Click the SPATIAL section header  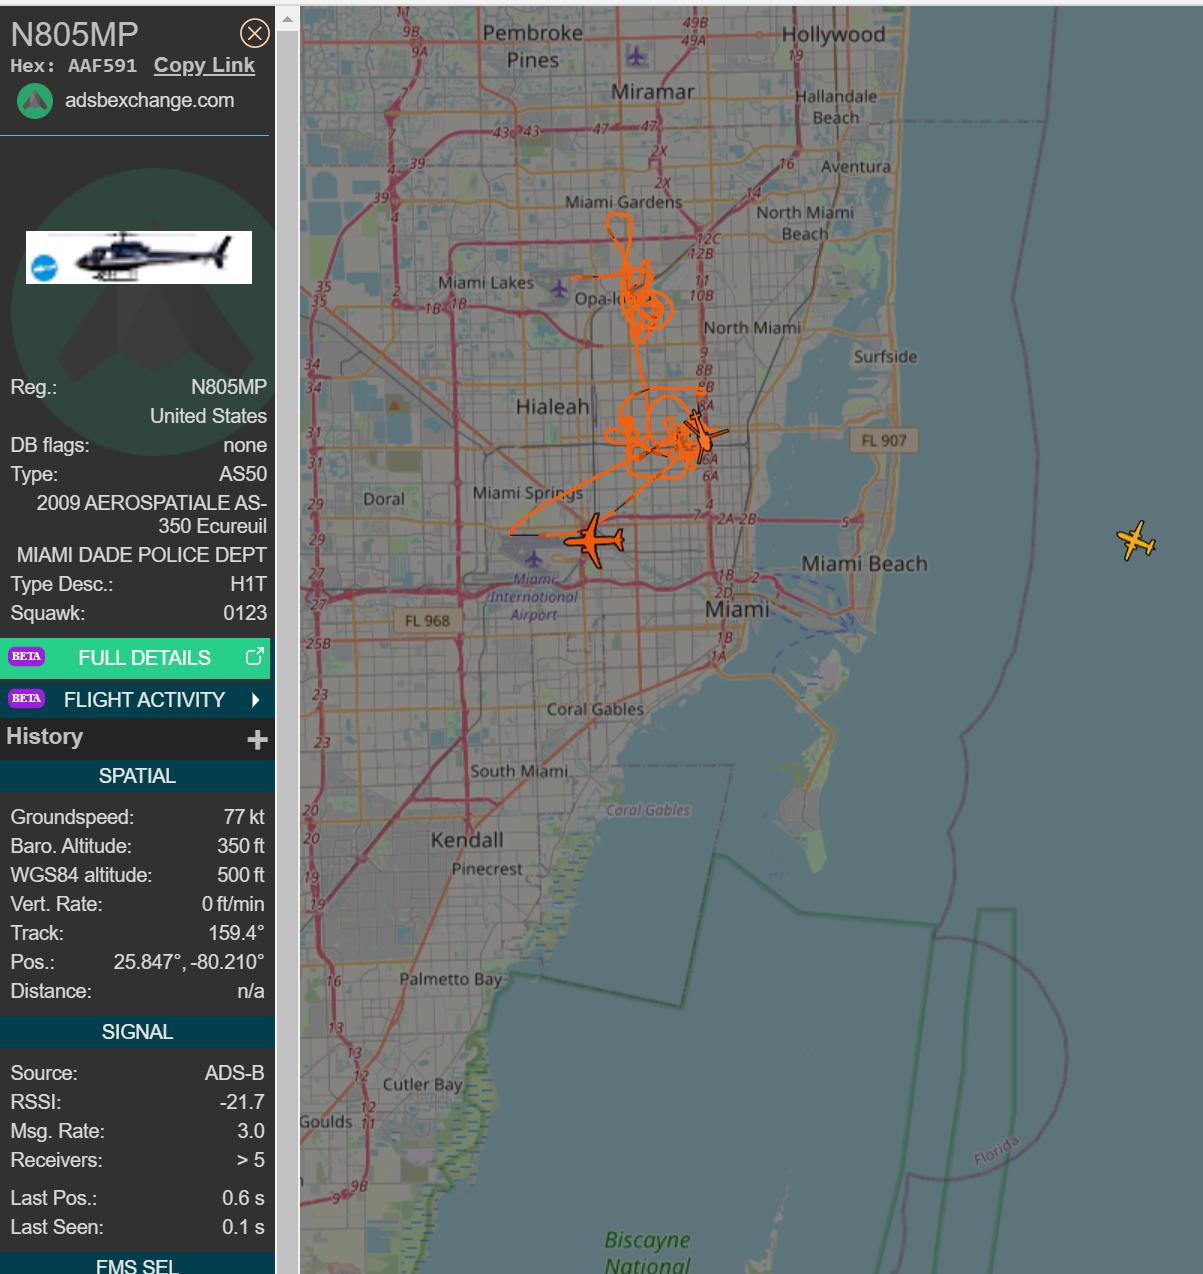pyautogui.click(x=137, y=776)
